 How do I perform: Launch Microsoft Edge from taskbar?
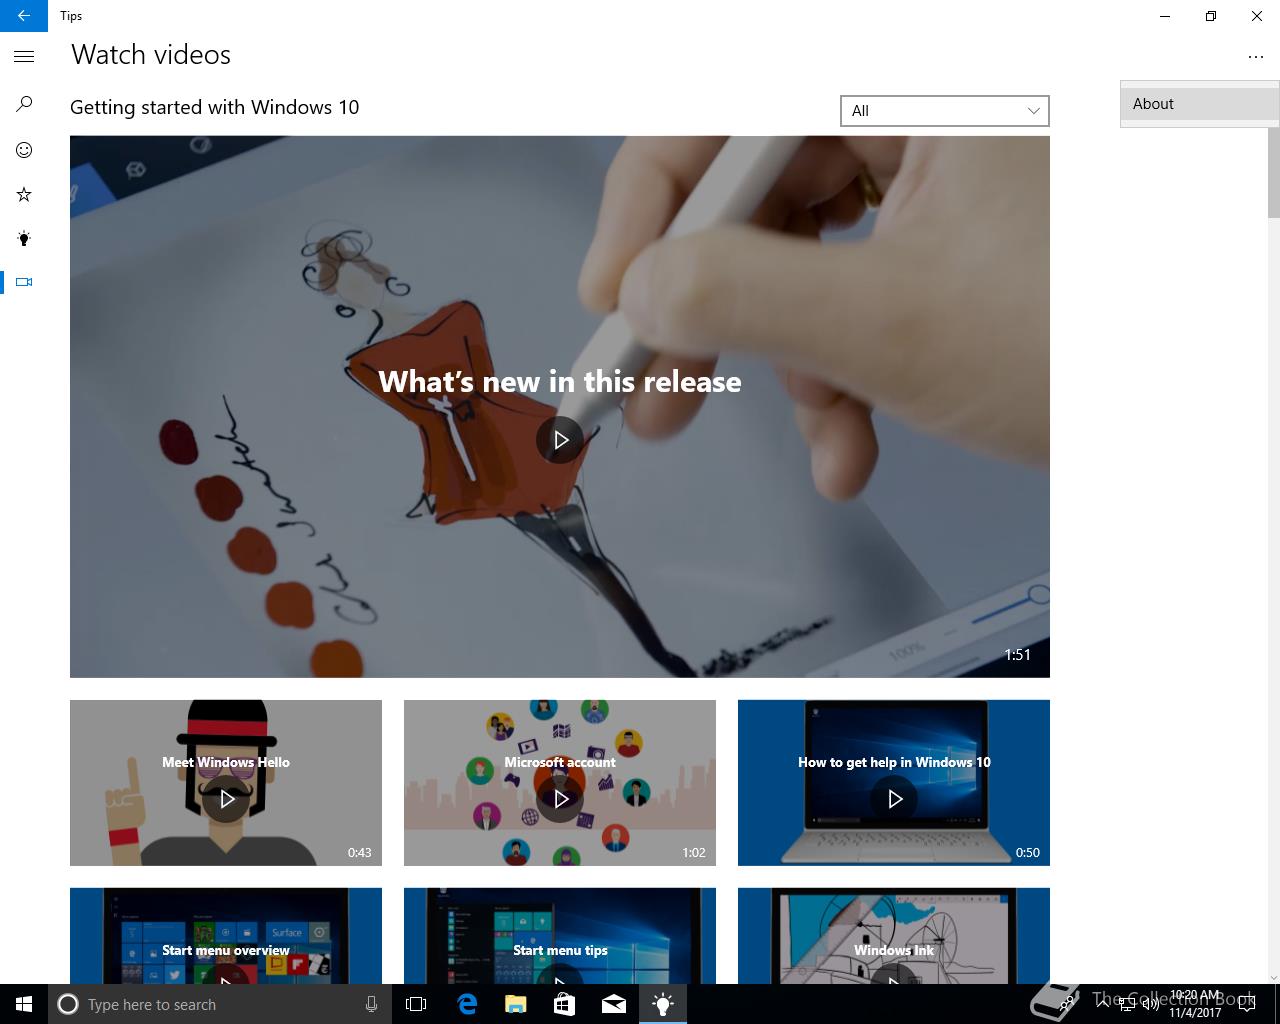tap(466, 1004)
